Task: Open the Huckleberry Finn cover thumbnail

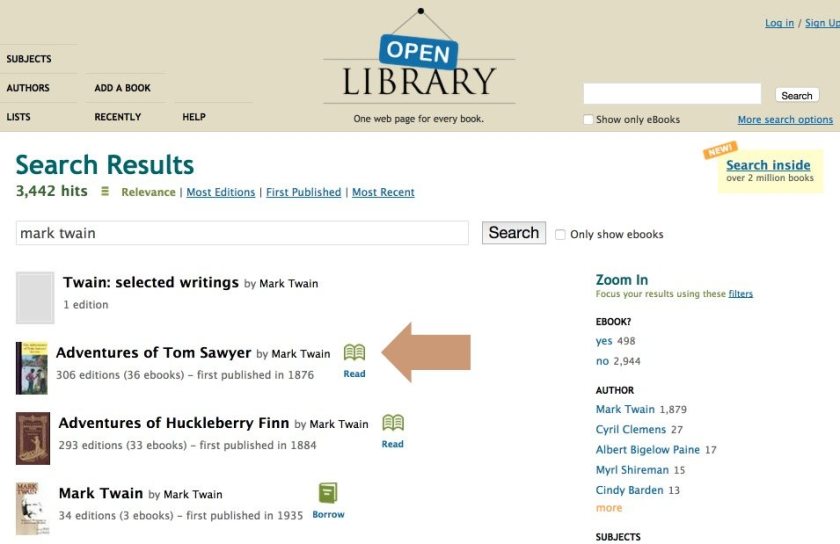Action: (x=33, y=438)
